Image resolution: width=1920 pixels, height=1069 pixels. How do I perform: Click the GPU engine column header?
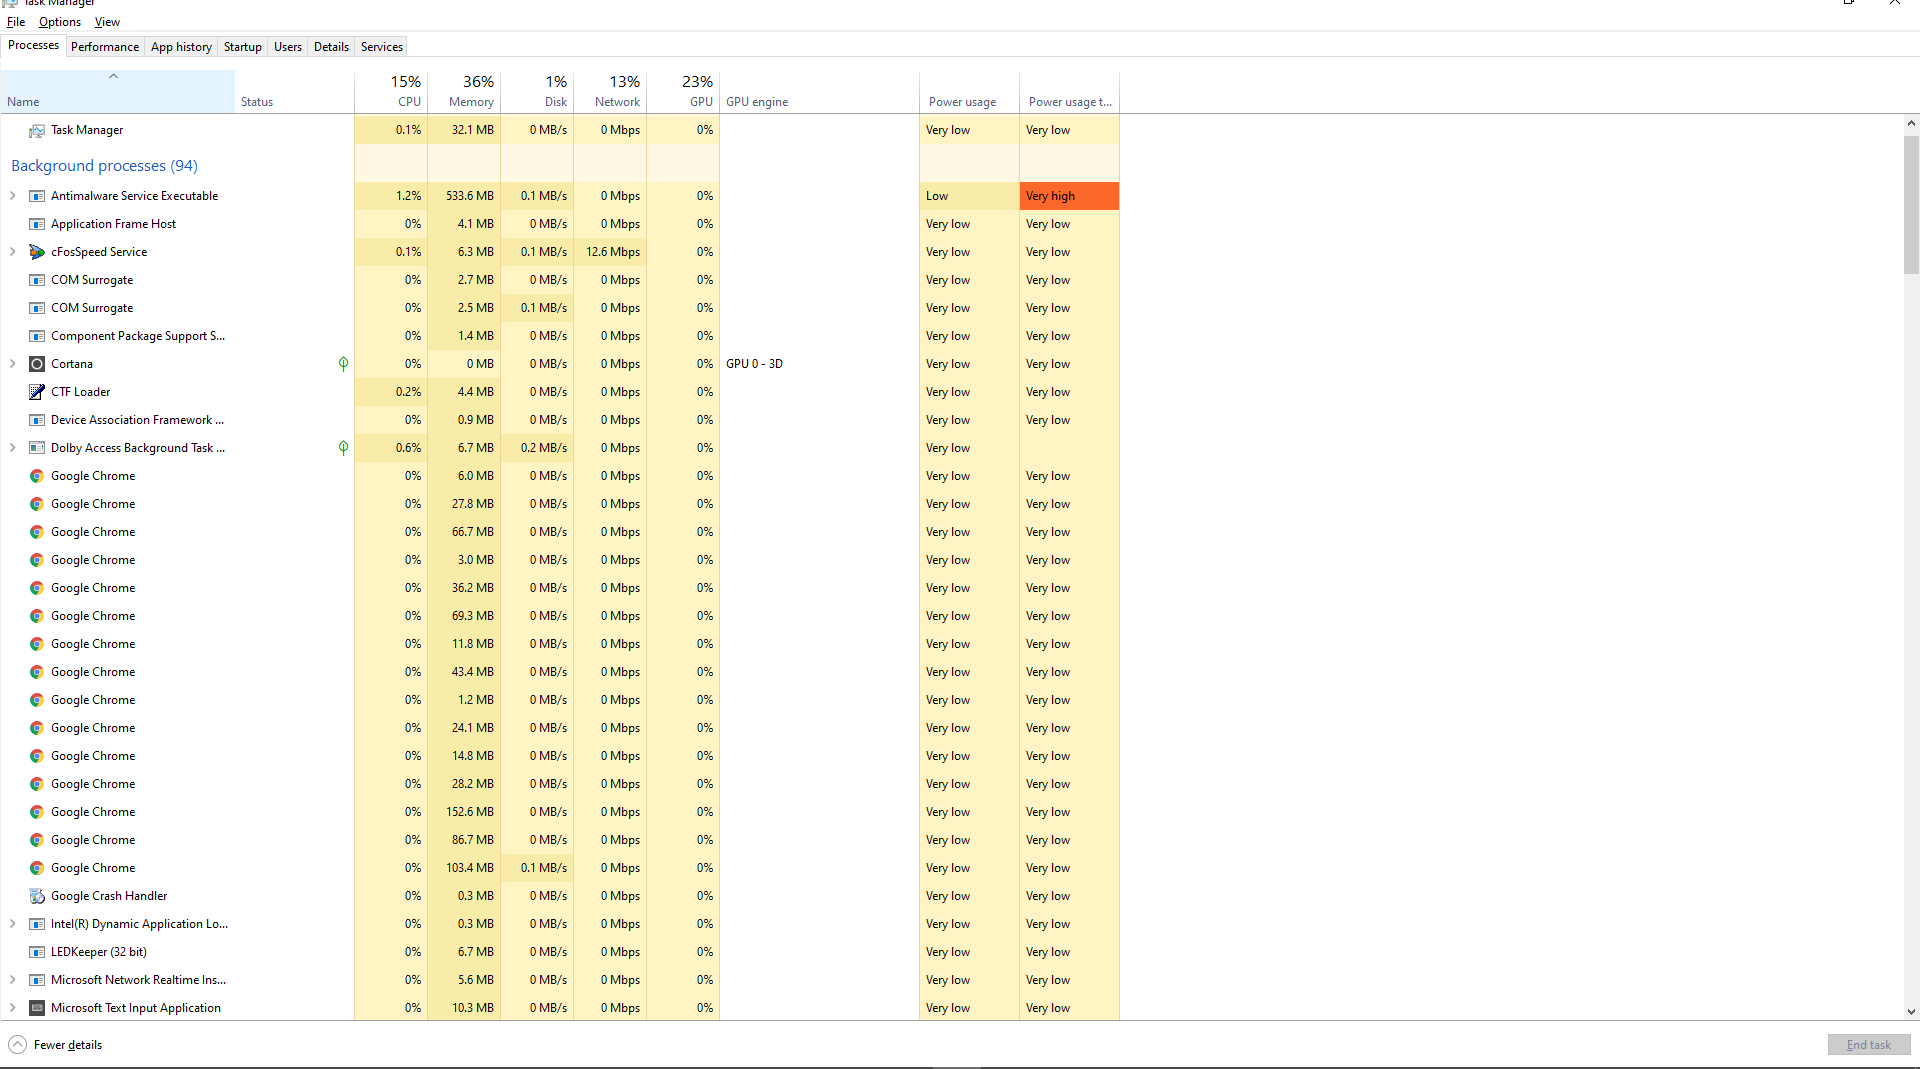[819, 92]
